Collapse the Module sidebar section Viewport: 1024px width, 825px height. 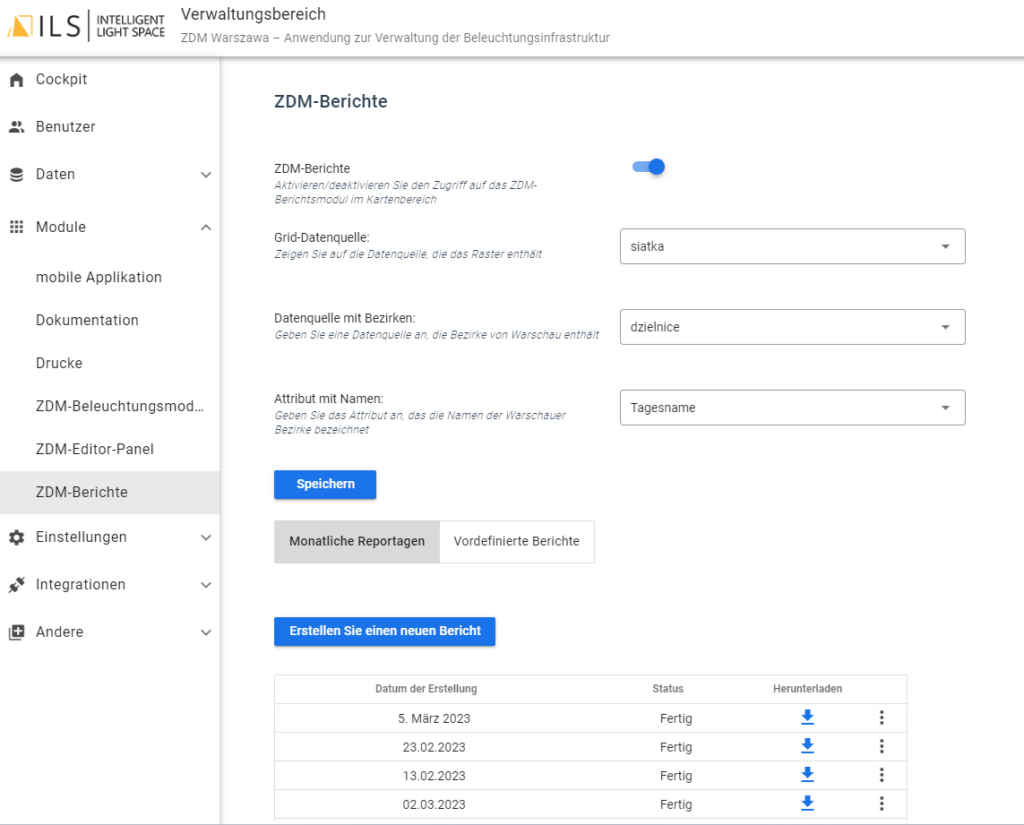pyautogui.click(x=206, y=228)
